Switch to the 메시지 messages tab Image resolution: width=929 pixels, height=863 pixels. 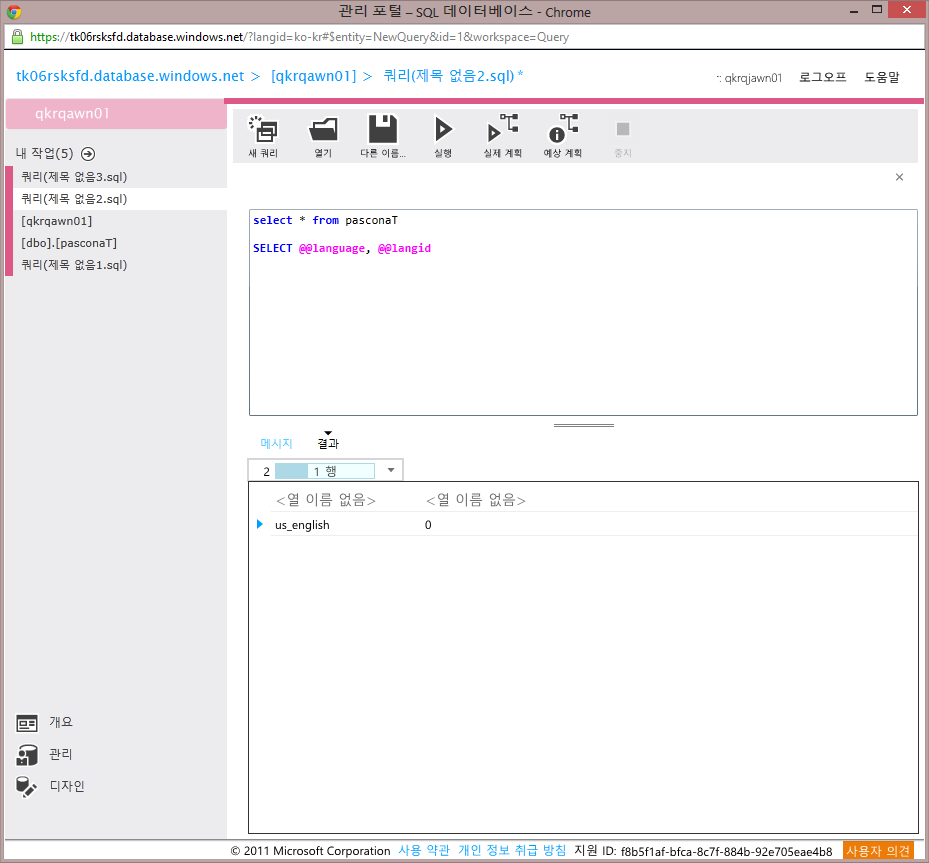(276, 443)
